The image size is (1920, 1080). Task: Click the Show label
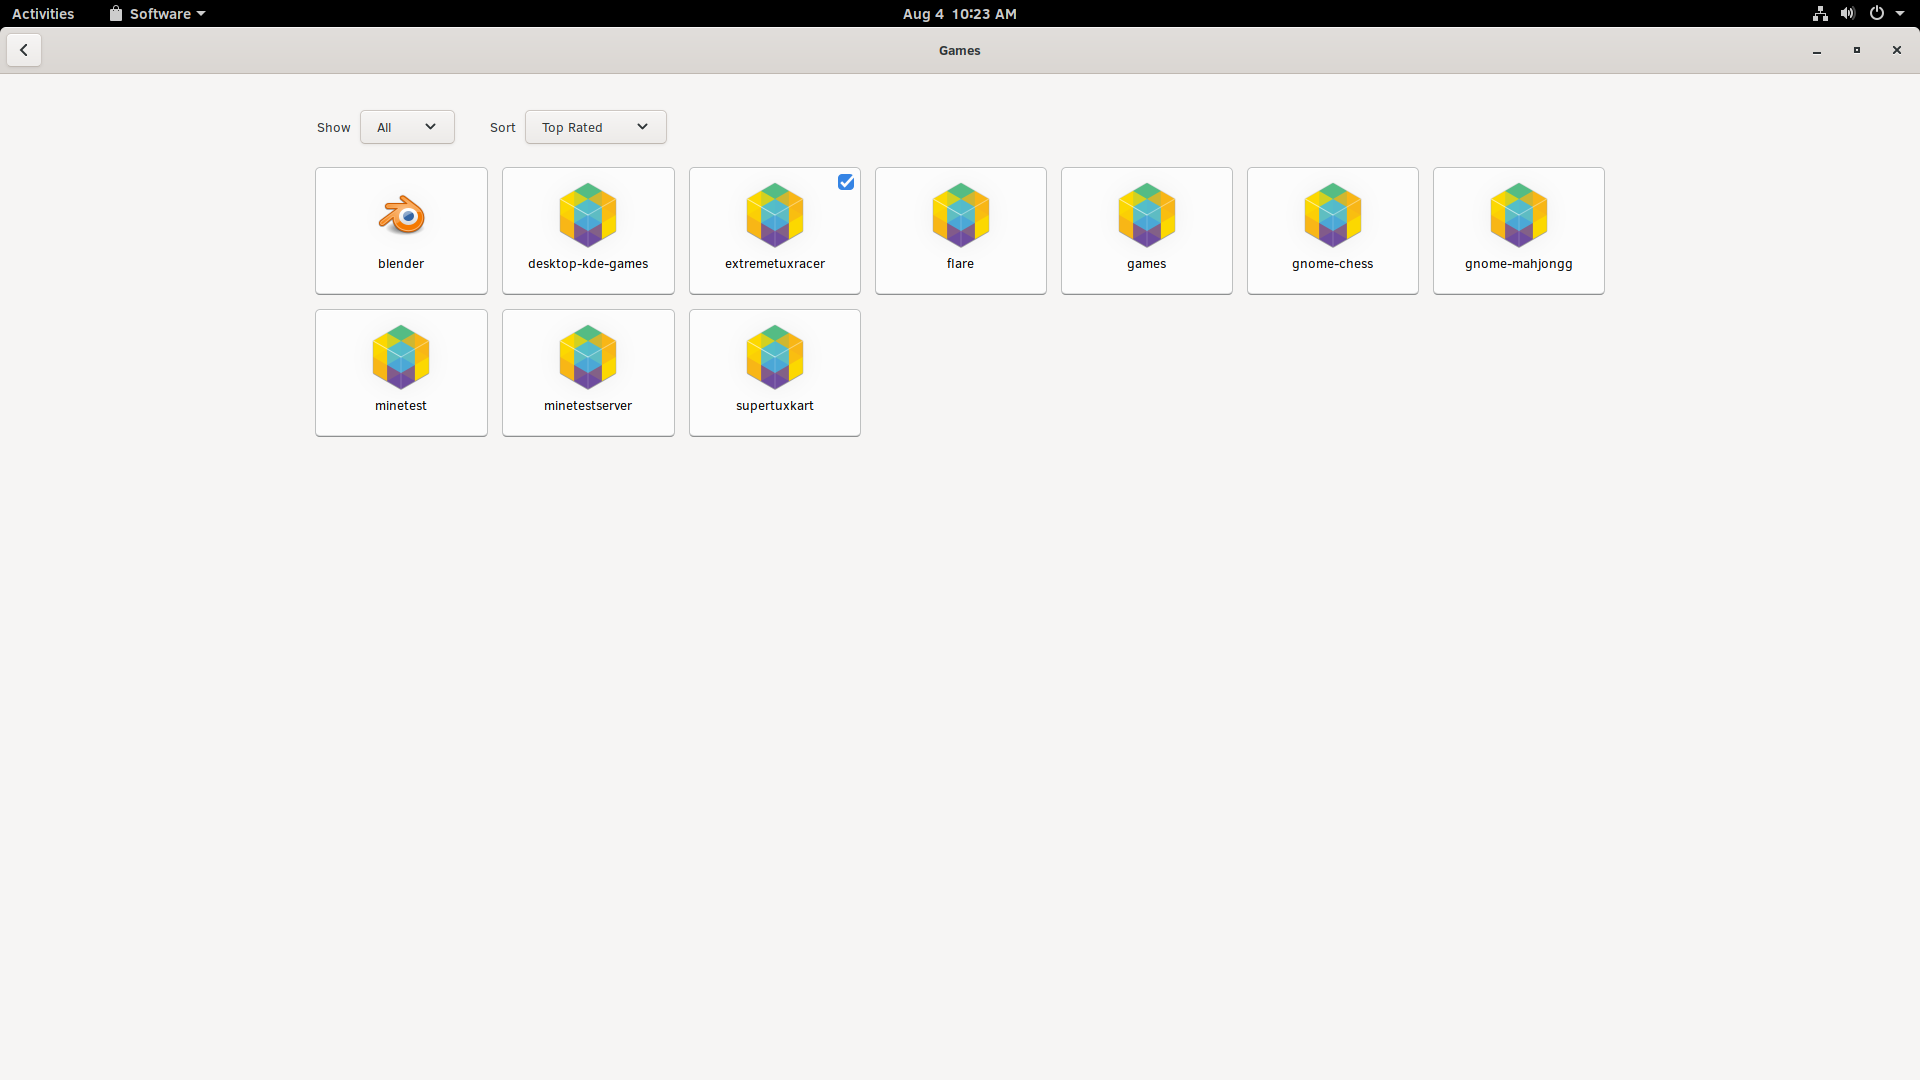334,128
